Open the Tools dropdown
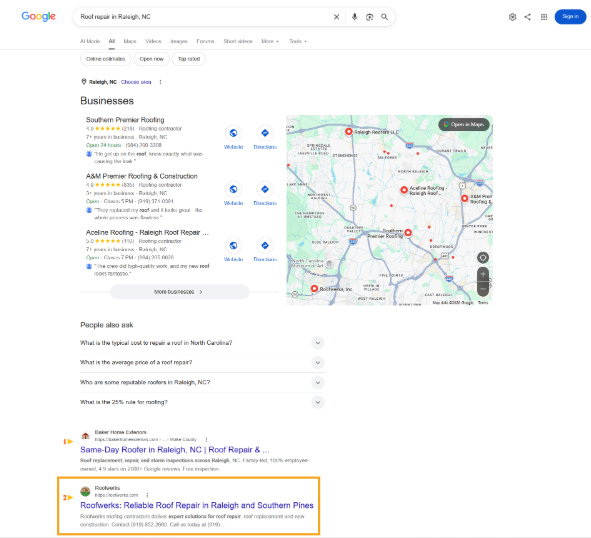The image size is (591, 538). (298, 41)
